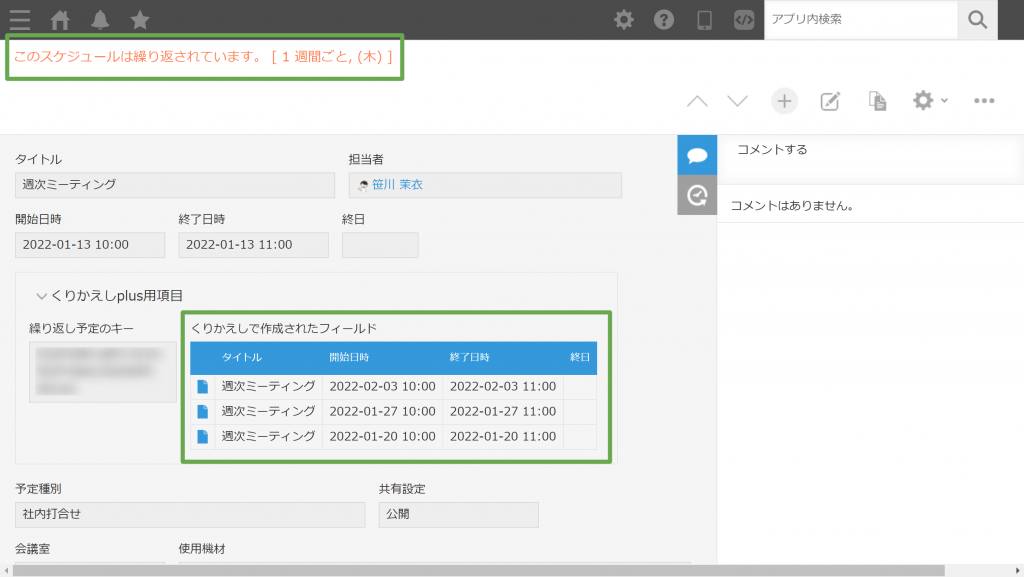The image size is (1024, 577).
Task: Click the cell 2022-02-03 10:00
Action: point(382,386)
